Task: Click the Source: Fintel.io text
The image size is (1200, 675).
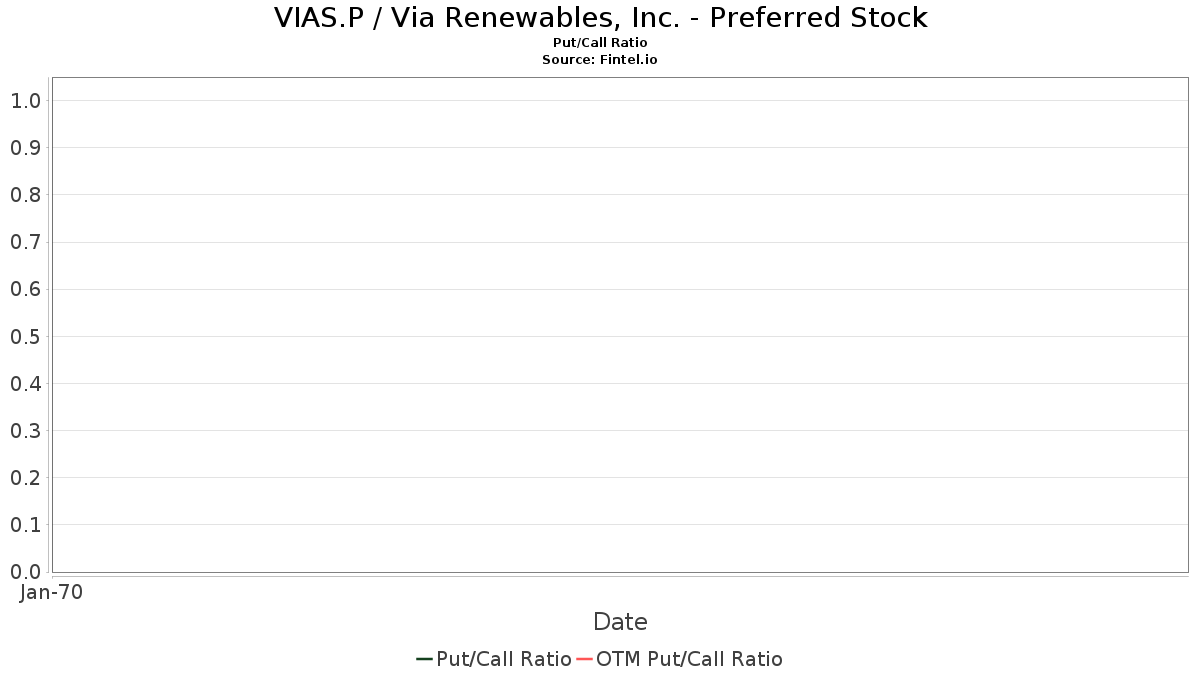Action: click(x=600, y=60)
